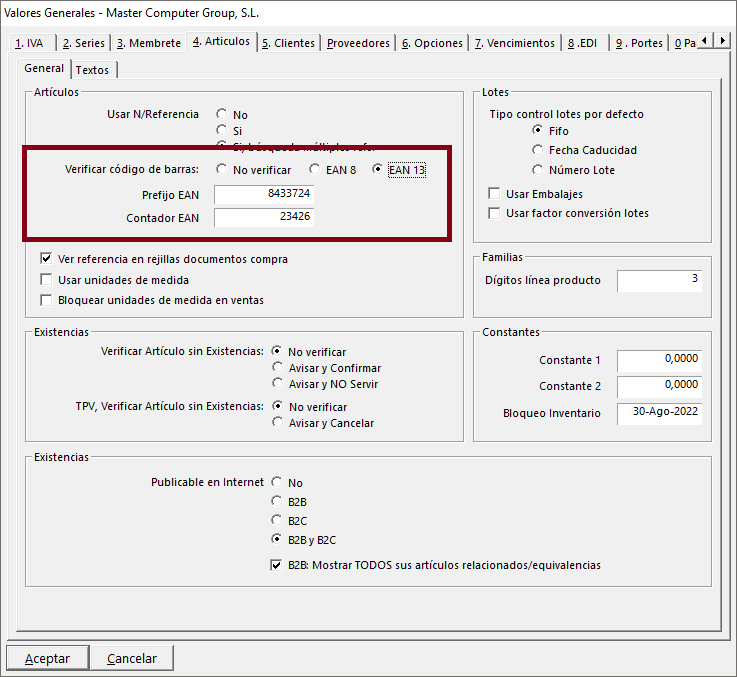Select Avisar y Confirmar for stock verification

pos(277,368)
